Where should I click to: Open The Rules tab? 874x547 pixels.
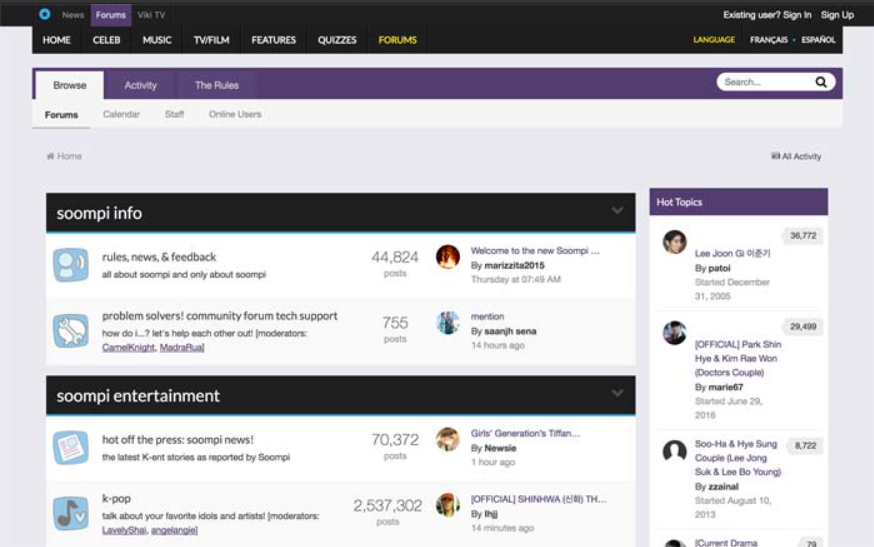pos(216,85)
